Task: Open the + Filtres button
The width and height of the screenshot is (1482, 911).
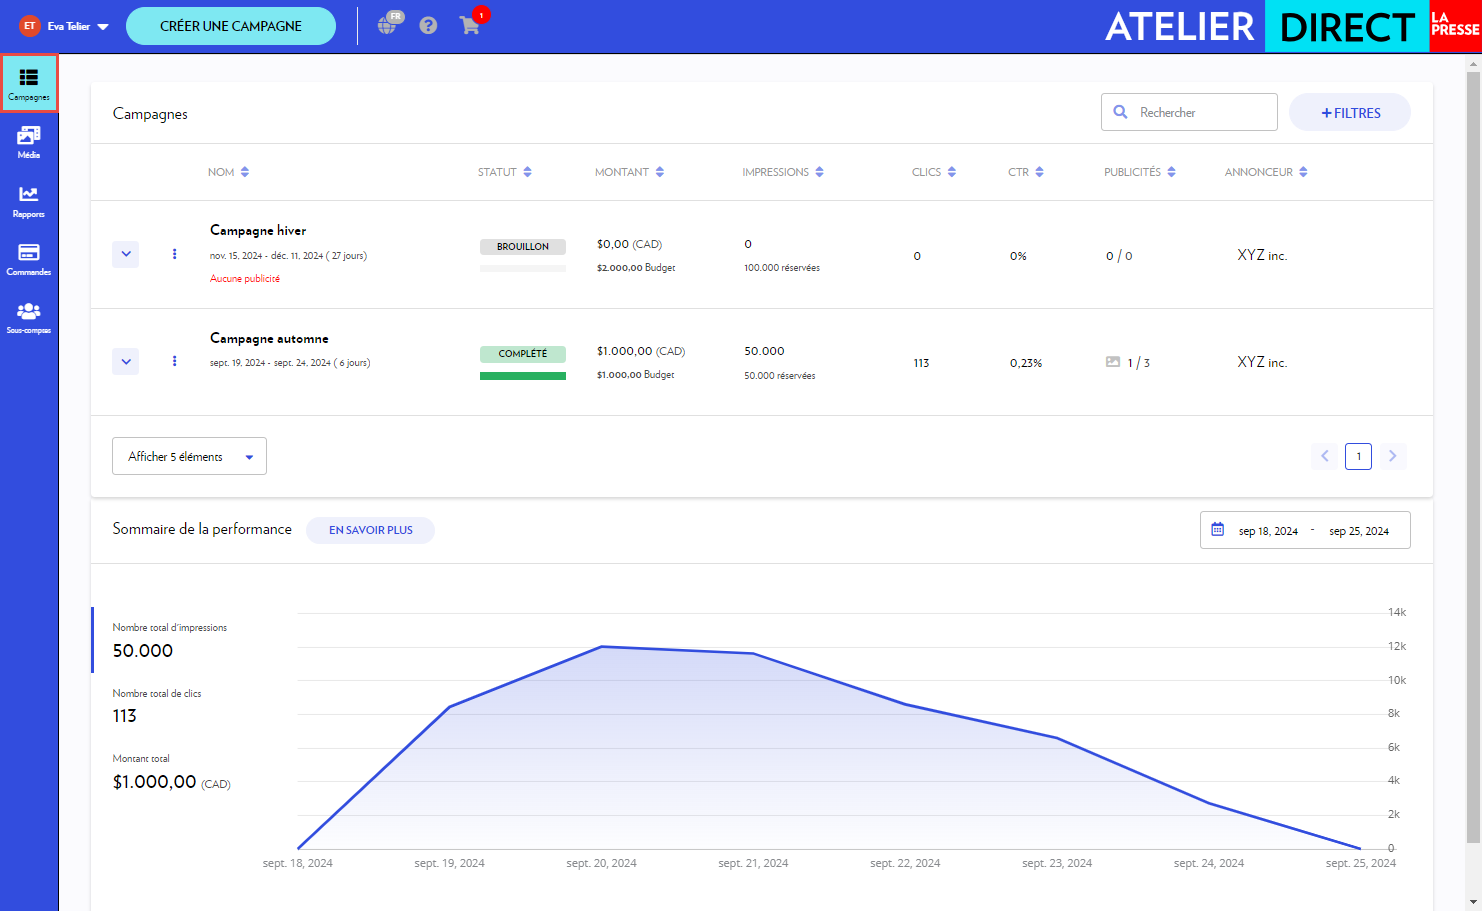Action: pos(1350,112)
